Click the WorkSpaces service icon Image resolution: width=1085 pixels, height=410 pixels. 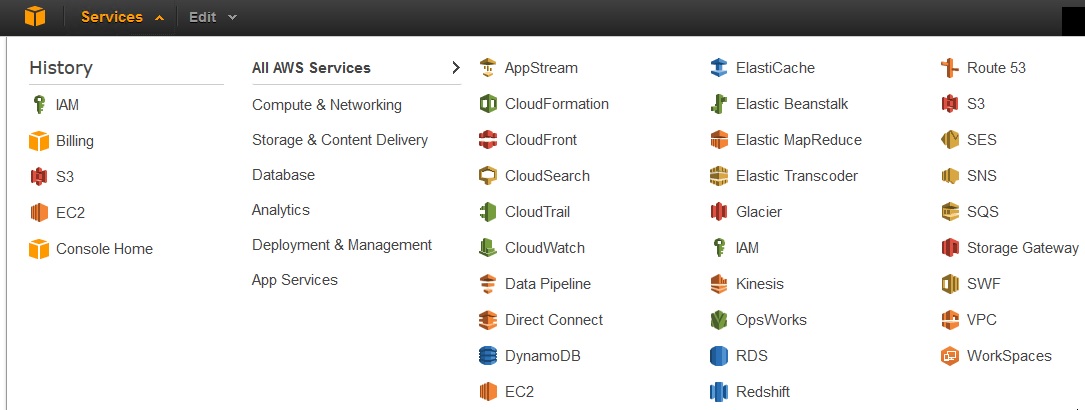(x=950, y=356)
